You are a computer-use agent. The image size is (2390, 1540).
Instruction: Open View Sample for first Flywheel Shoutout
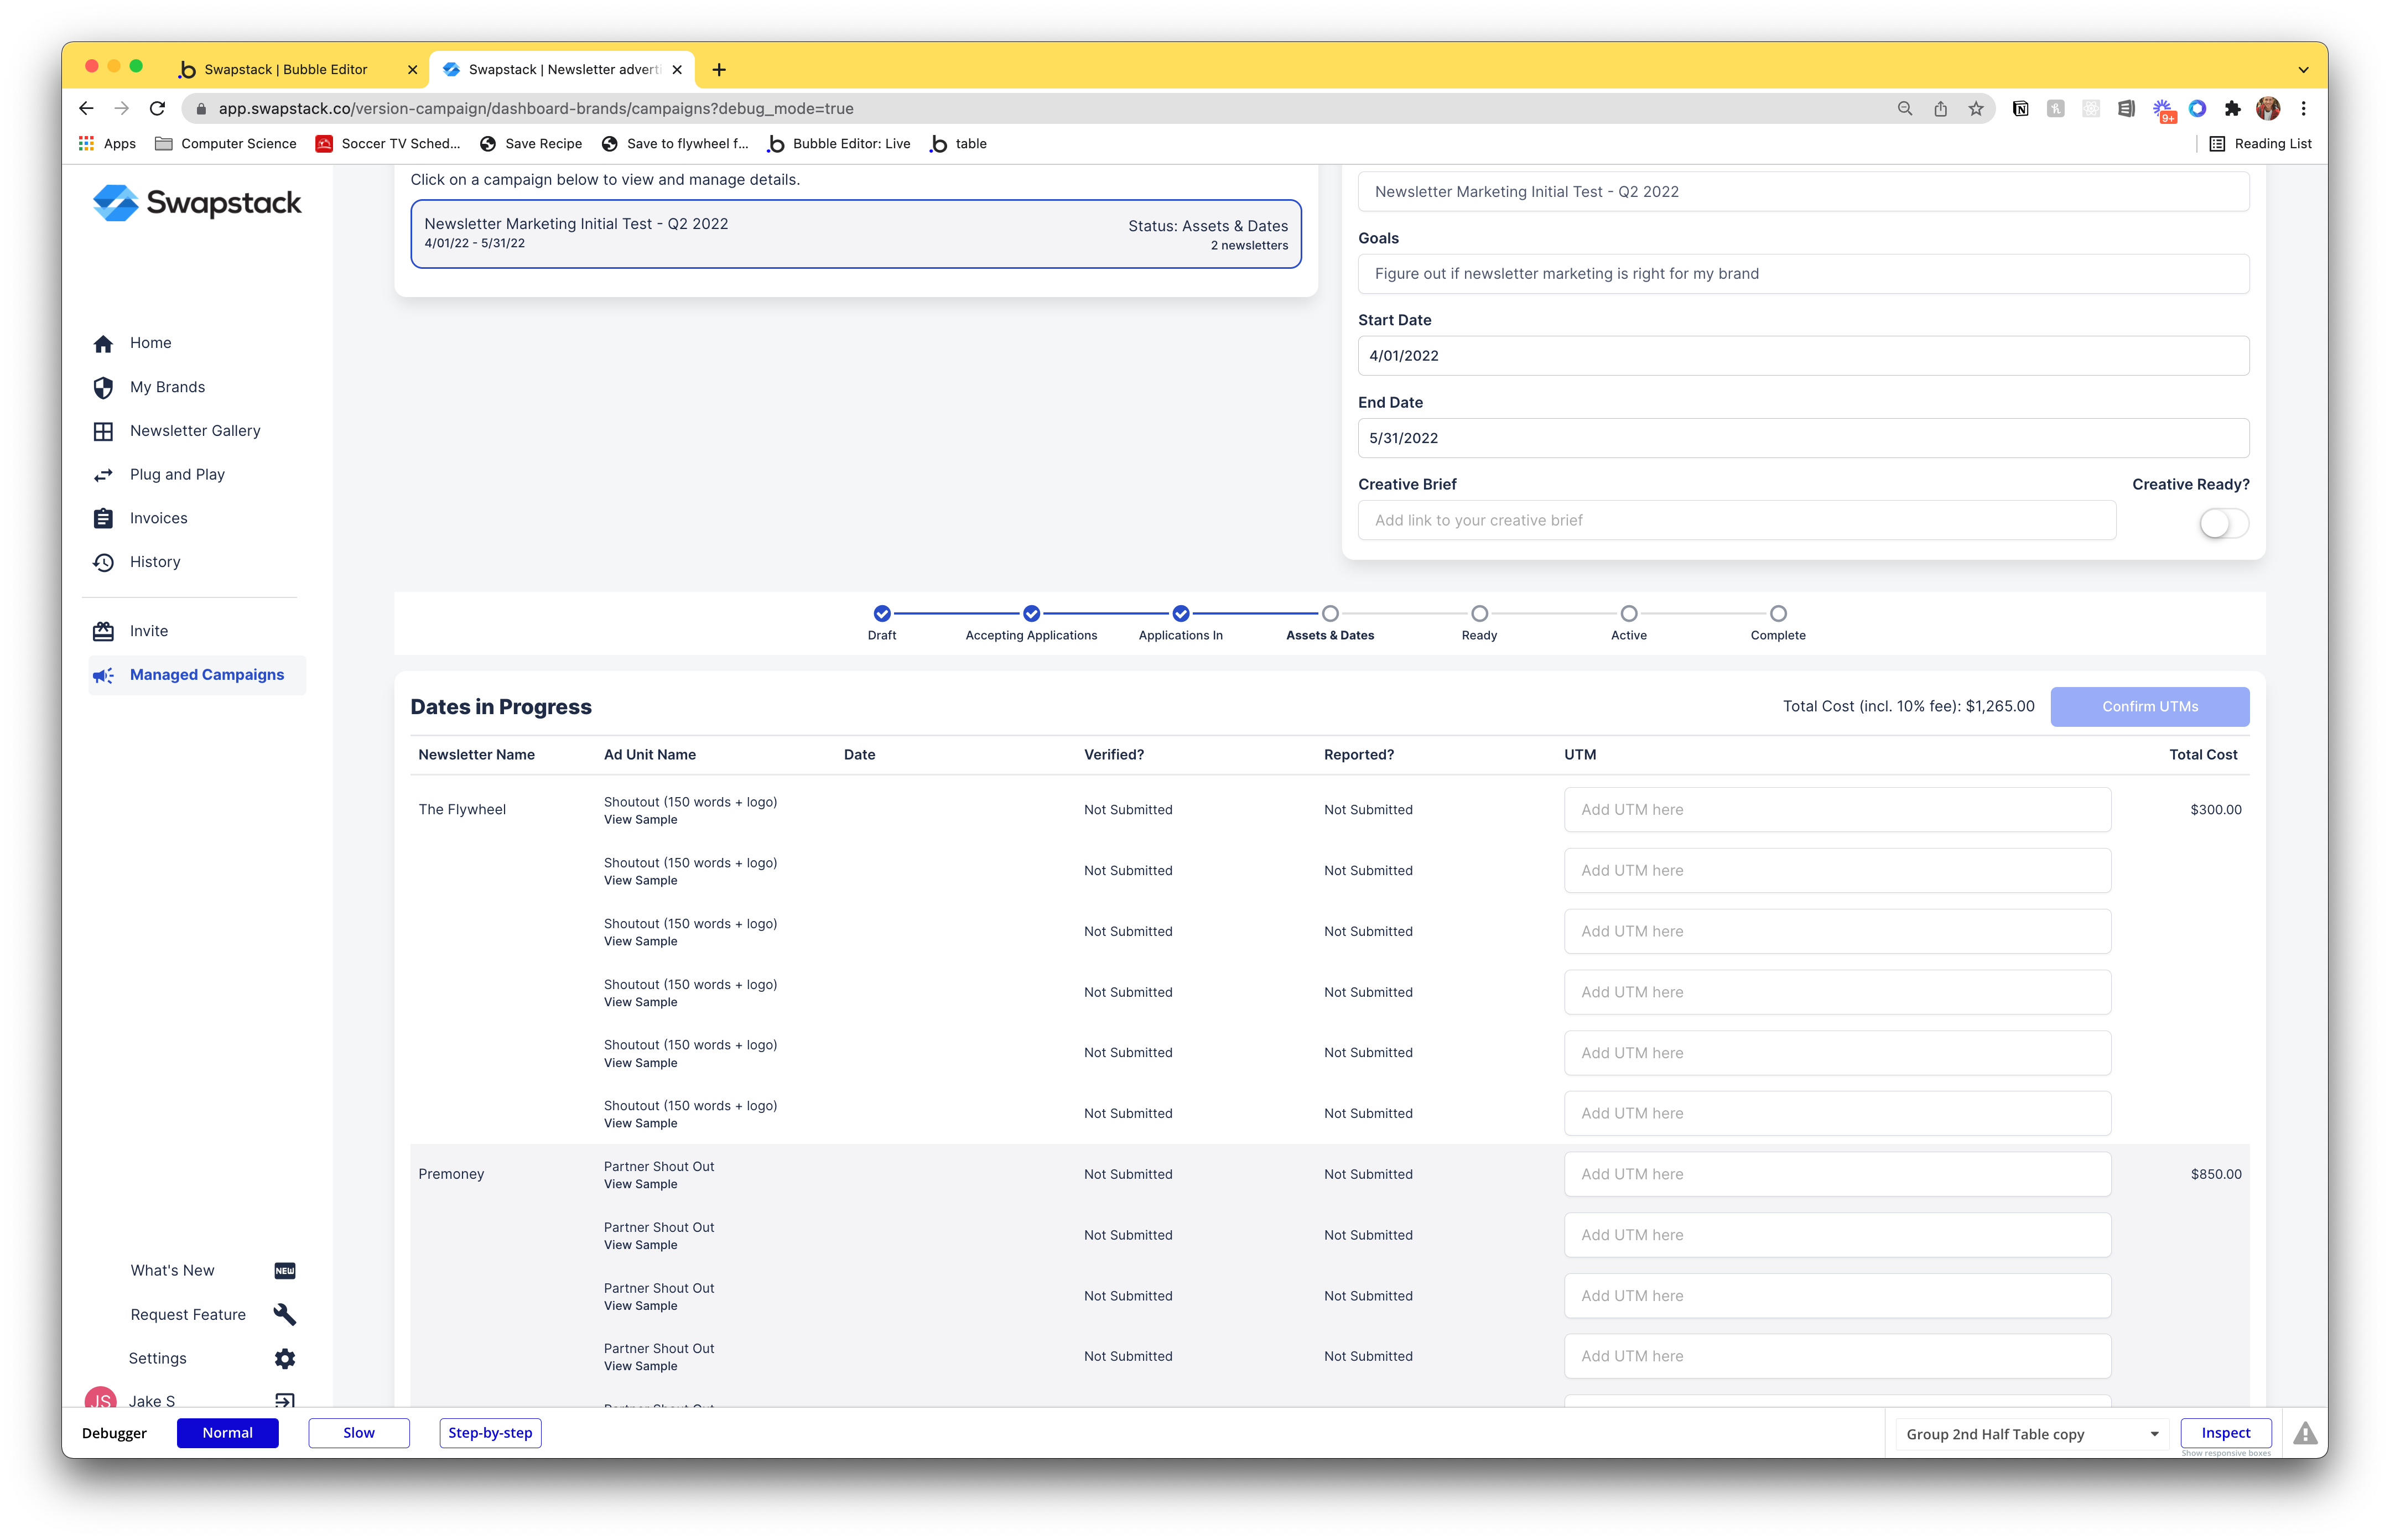point(640,820)
